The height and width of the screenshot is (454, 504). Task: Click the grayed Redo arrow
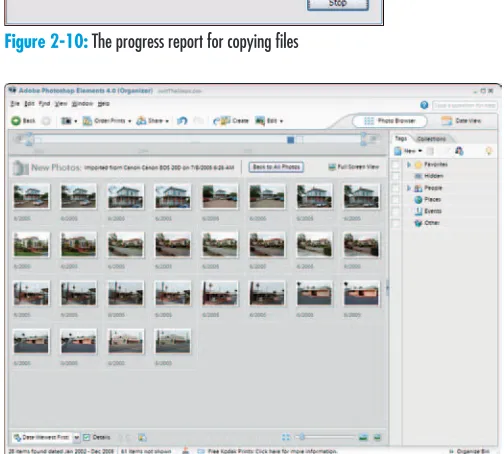[x=198, y=121]
